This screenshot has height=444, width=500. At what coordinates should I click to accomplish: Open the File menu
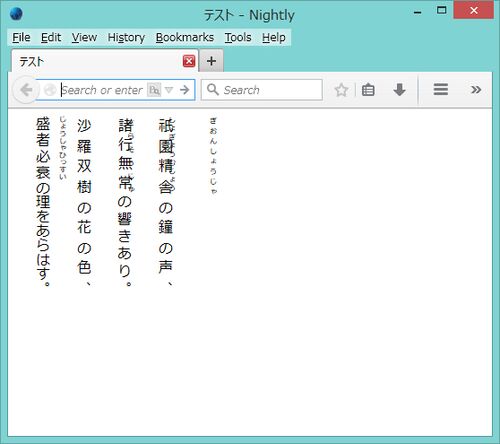coord(21,37)
